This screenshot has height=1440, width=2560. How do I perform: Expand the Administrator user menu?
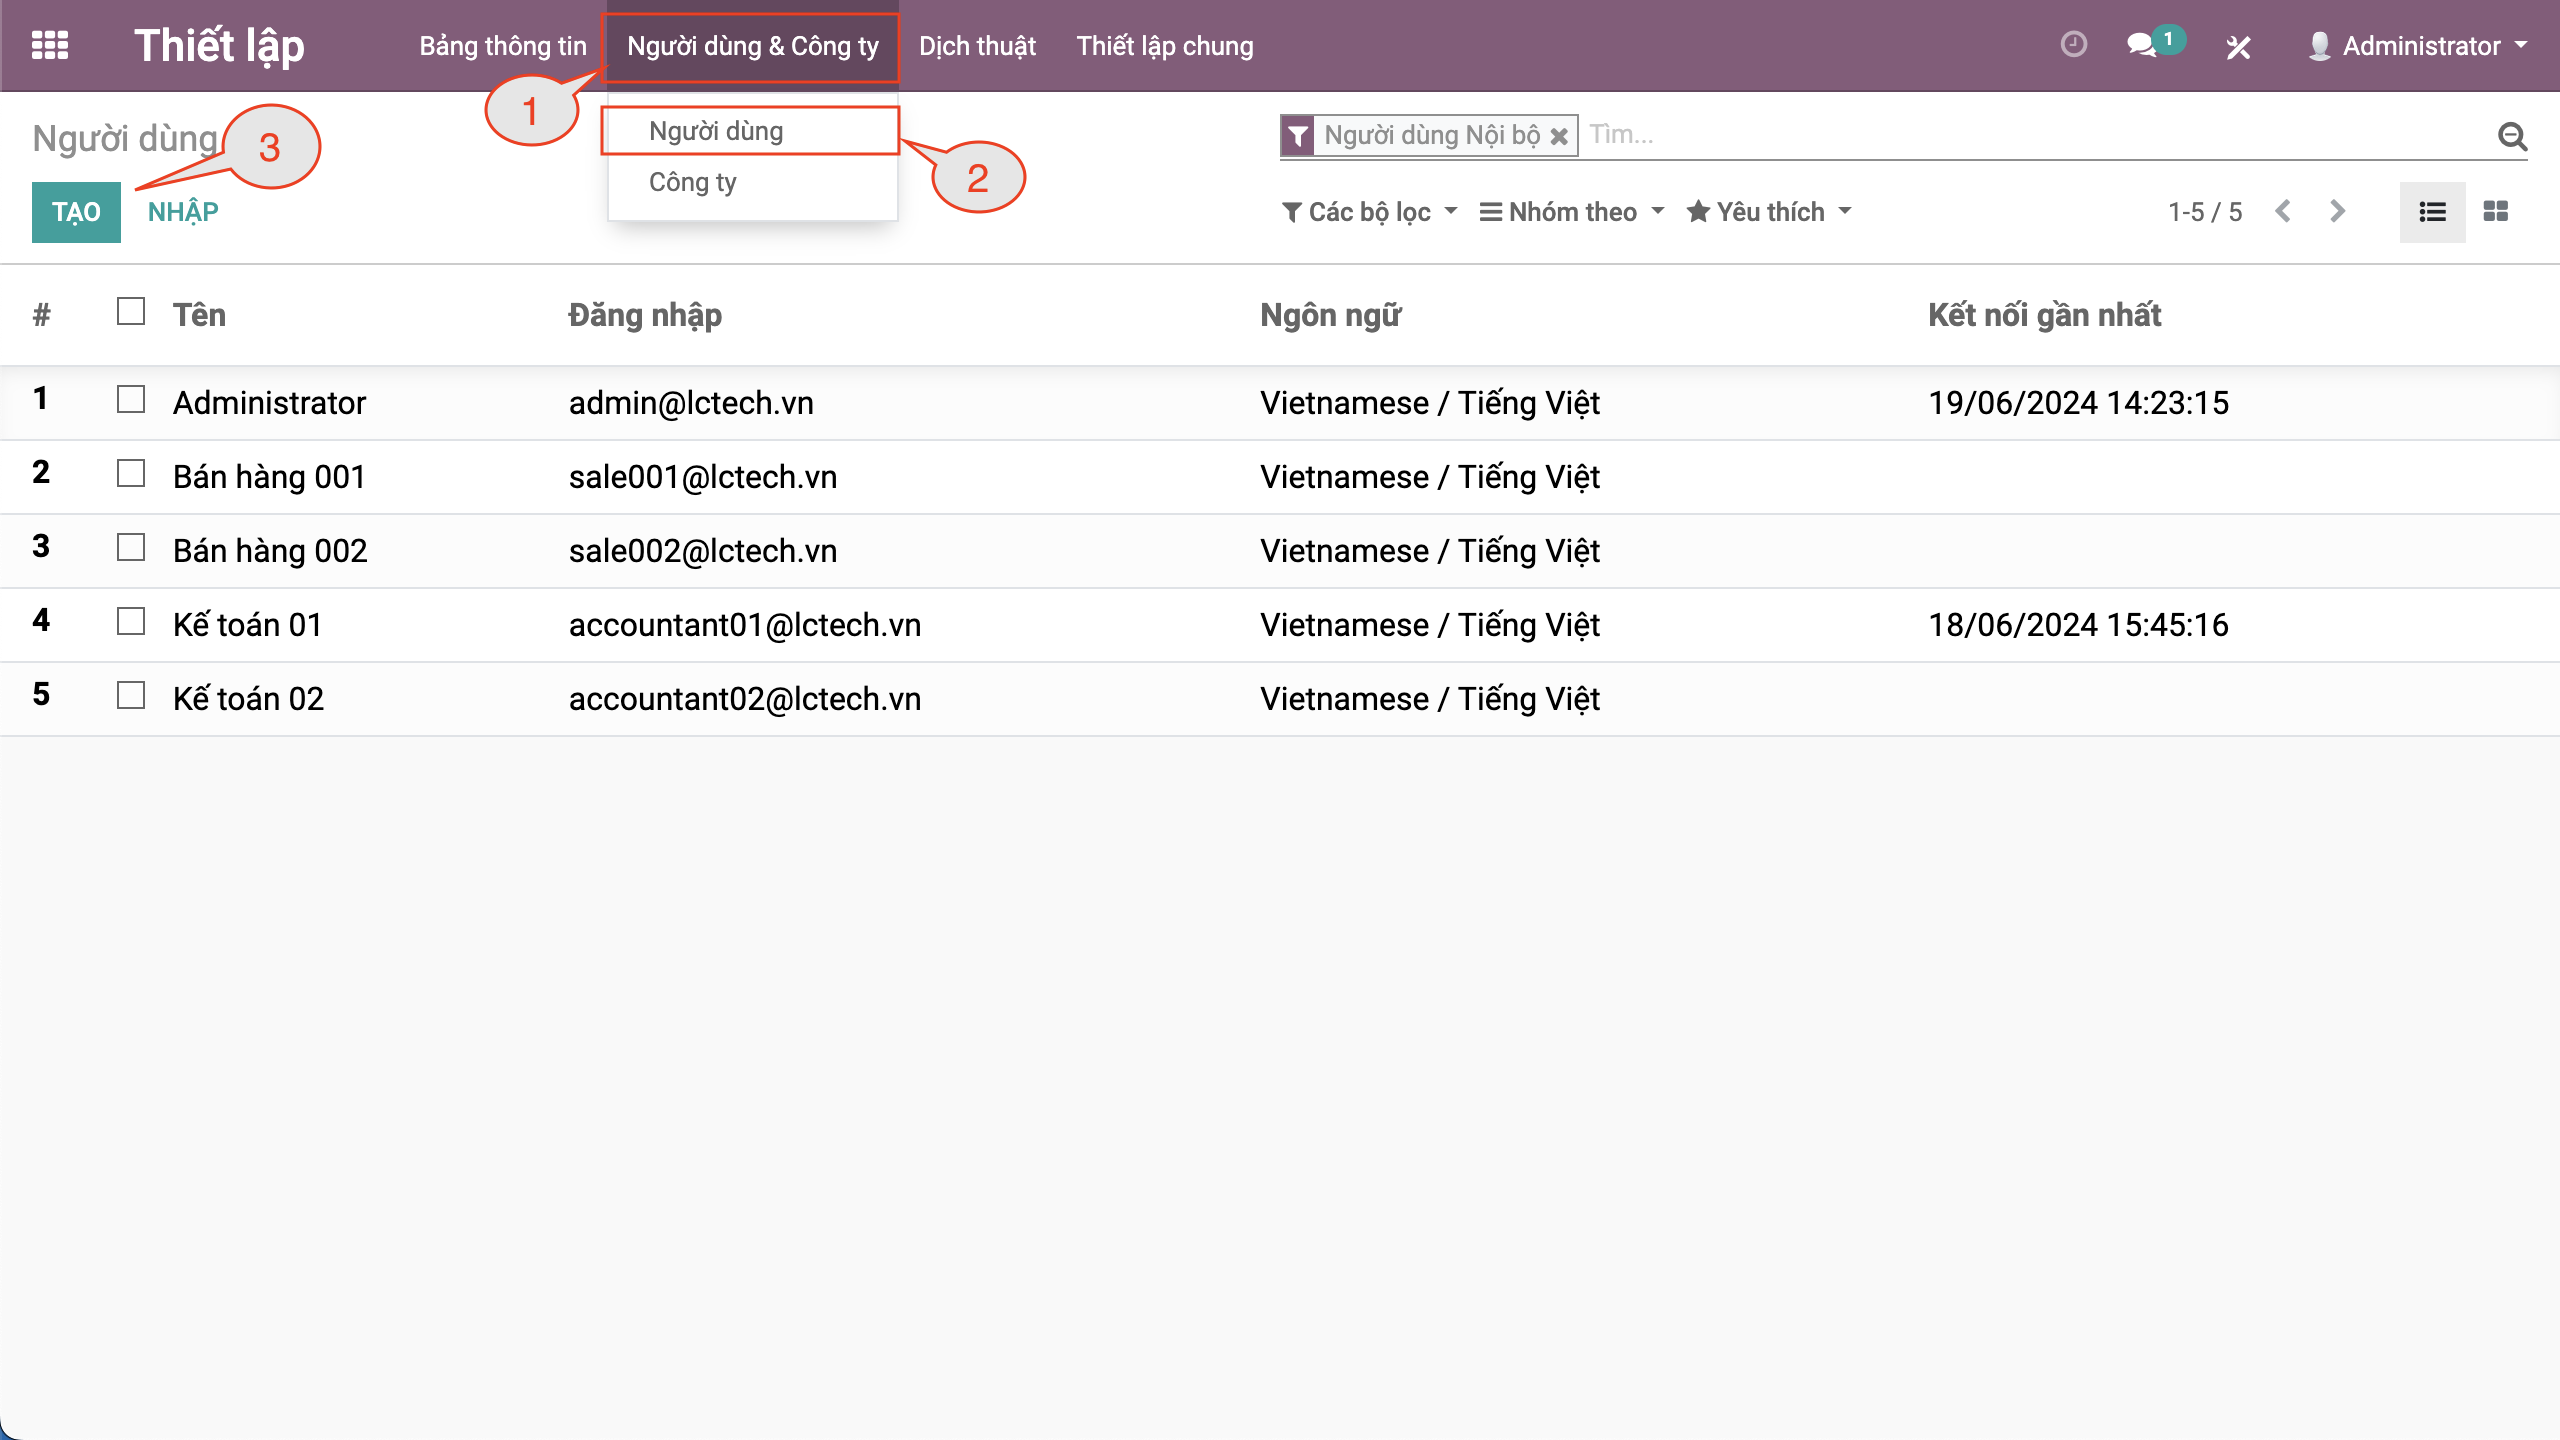(2420, 46)
